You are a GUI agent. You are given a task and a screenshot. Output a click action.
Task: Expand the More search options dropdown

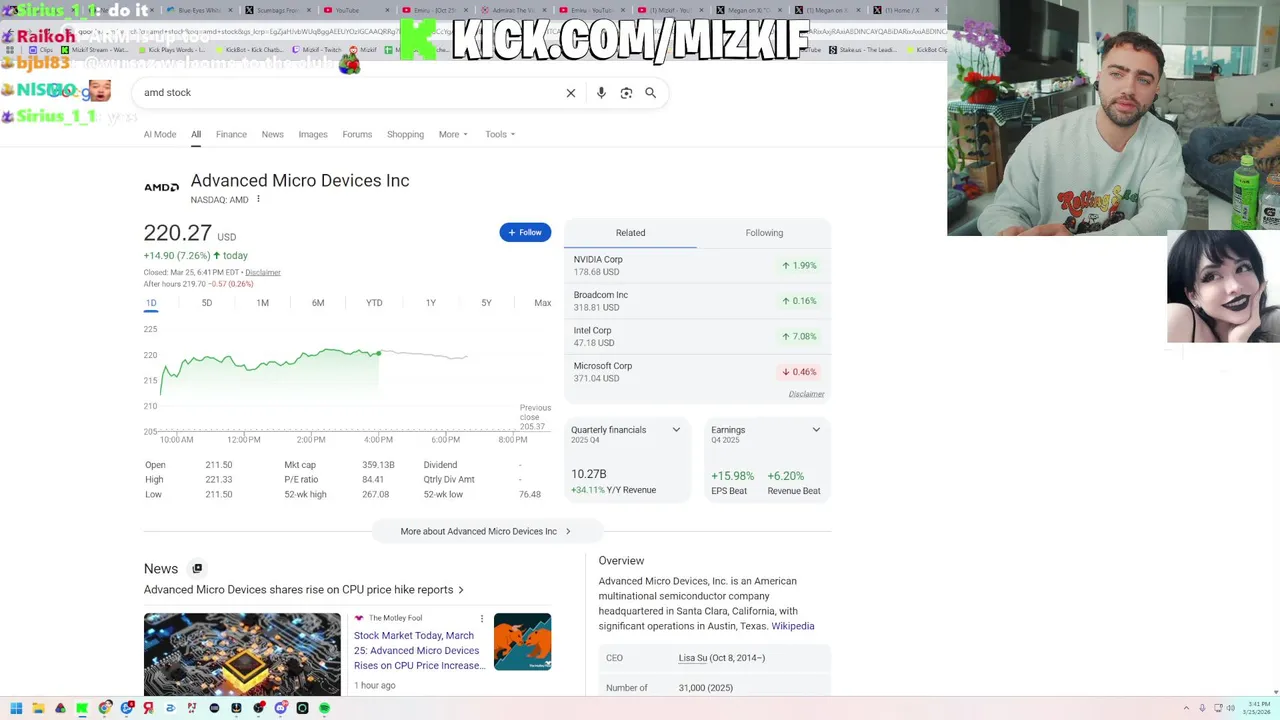[x=453, y=134]
